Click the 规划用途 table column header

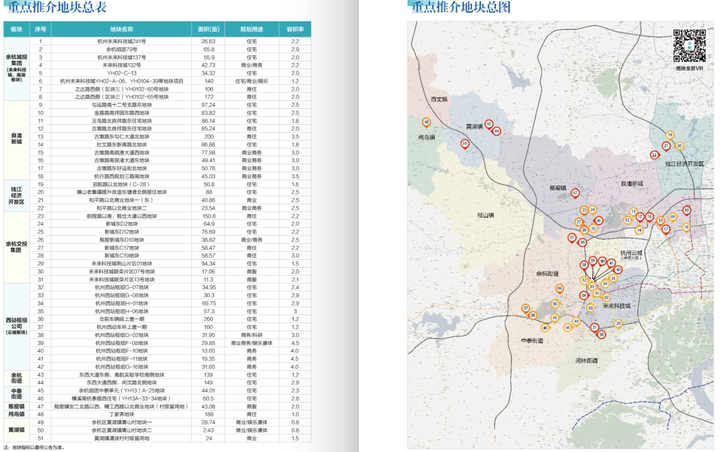tap(252, 29)
